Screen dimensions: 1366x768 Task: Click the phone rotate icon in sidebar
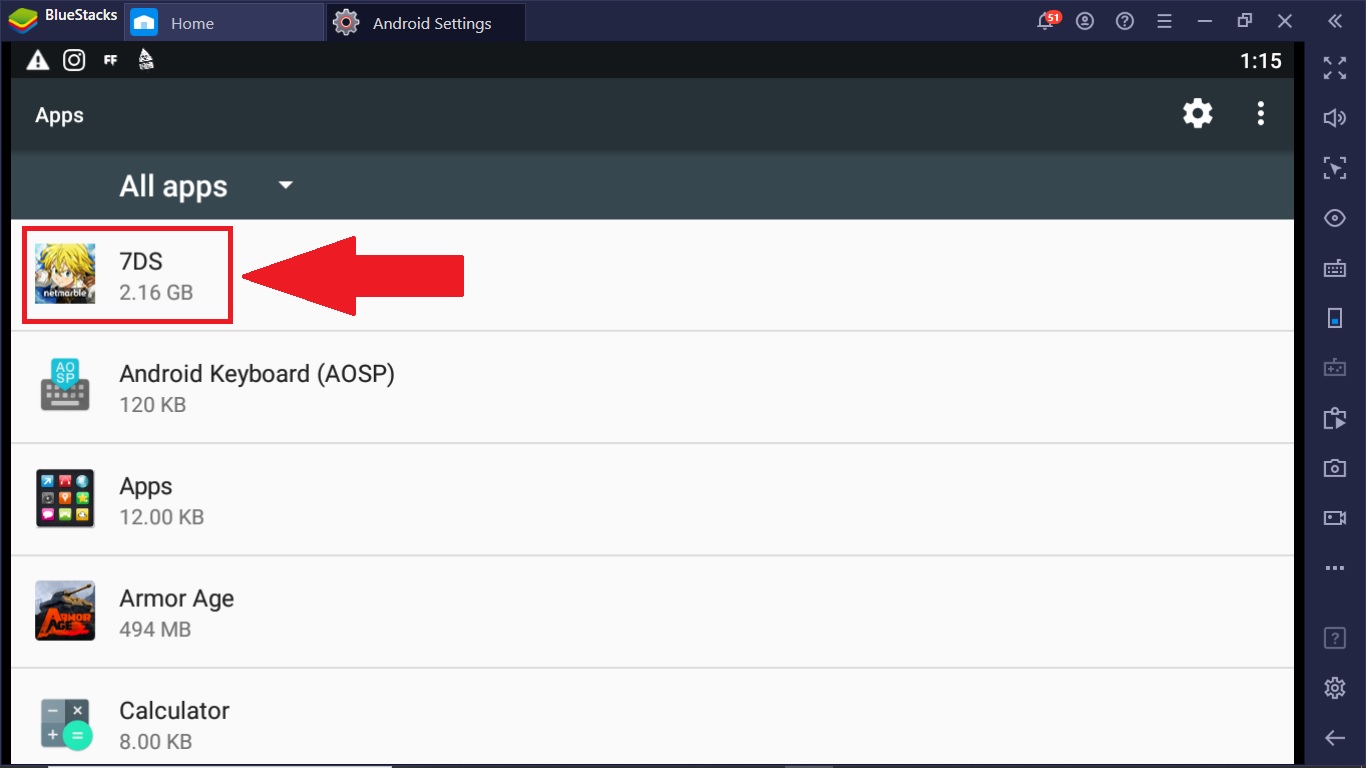click(1335, 318)
